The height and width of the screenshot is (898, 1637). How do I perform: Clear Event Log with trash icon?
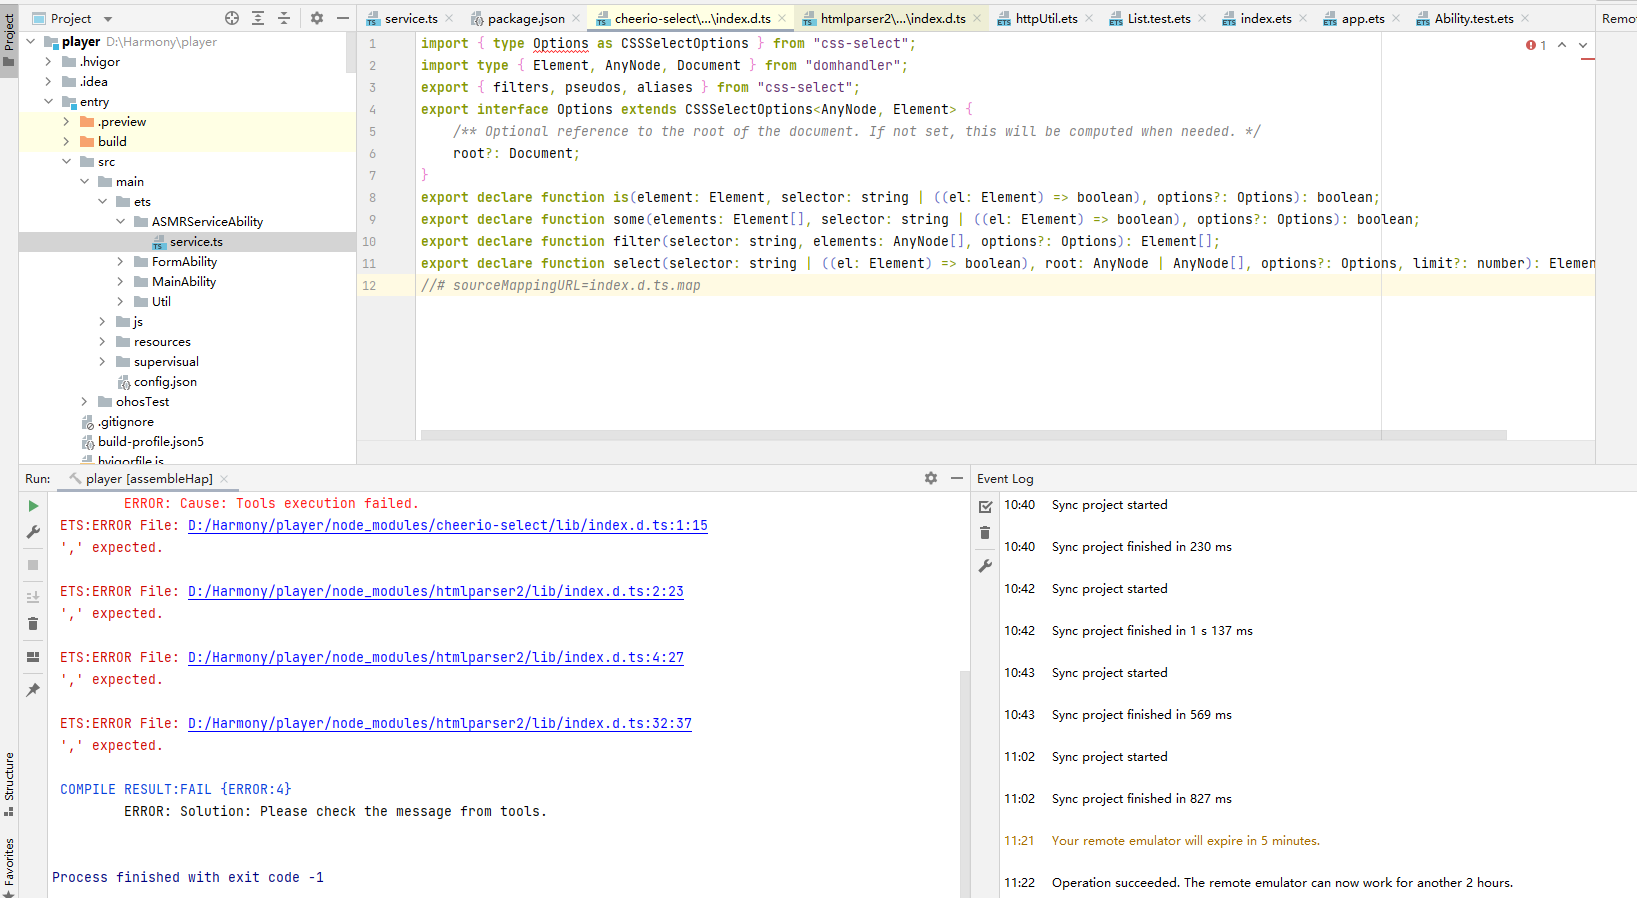tap(985, 533)
